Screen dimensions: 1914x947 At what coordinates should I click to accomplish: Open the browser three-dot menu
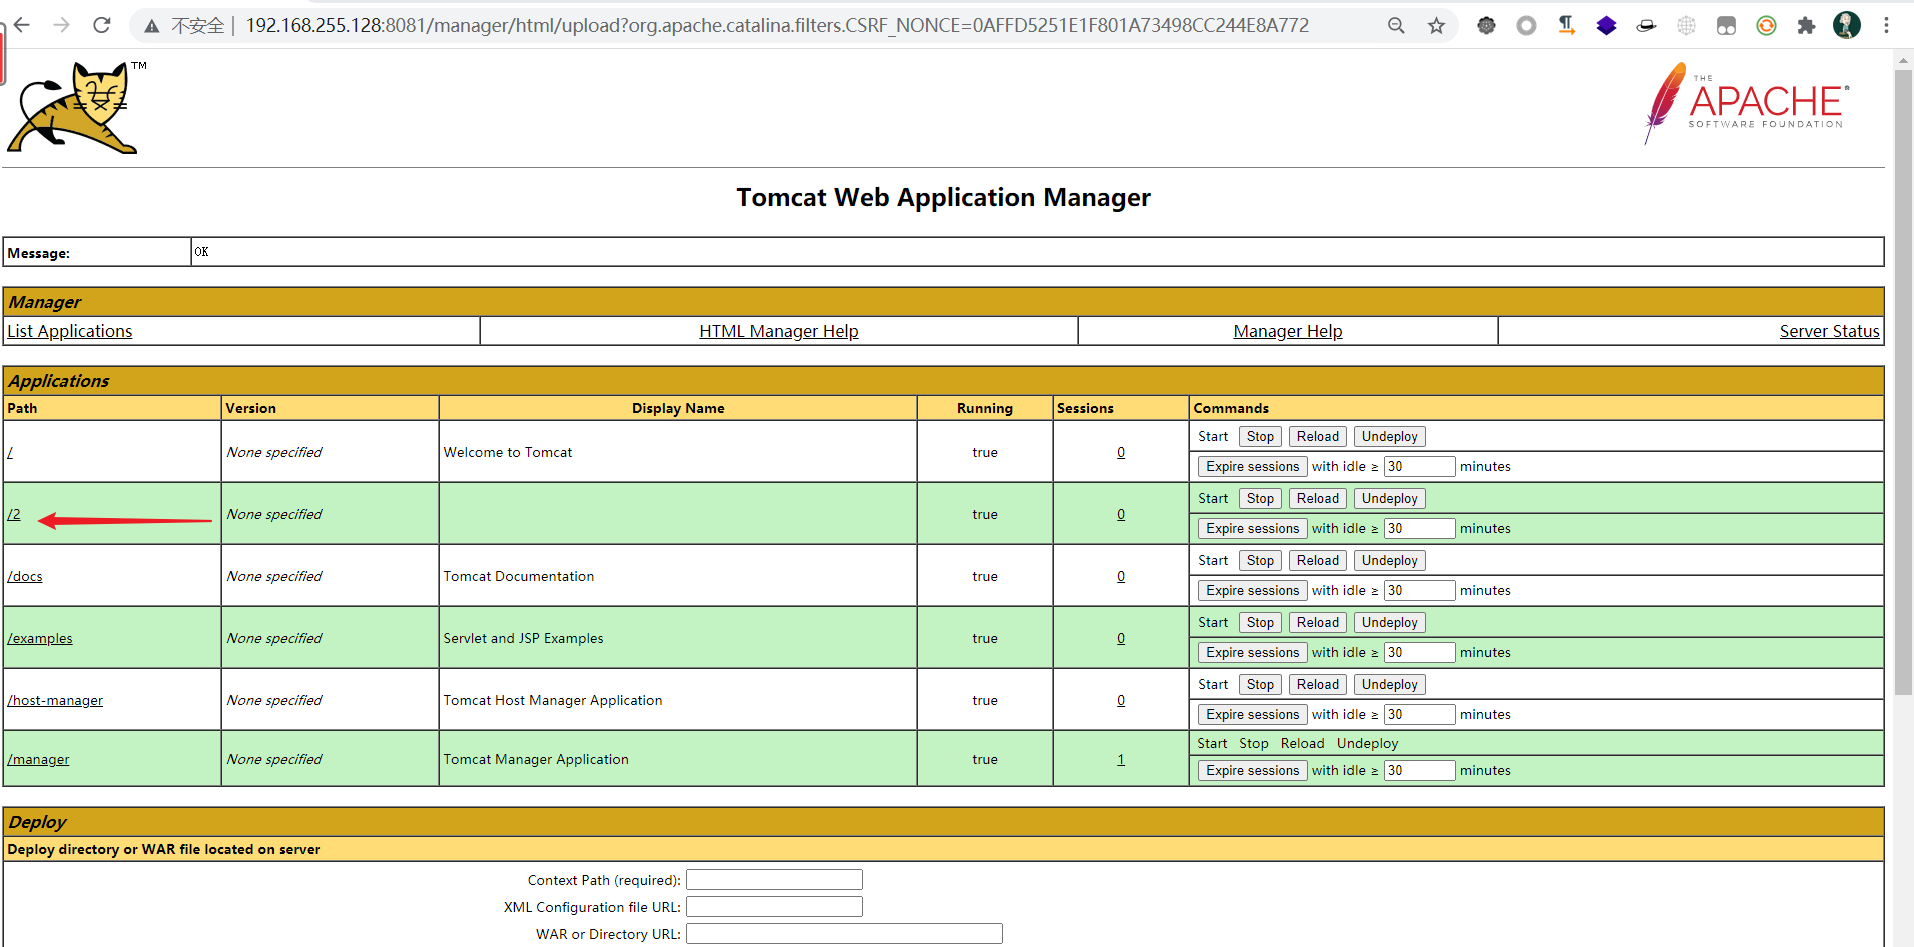[1887, 26]
